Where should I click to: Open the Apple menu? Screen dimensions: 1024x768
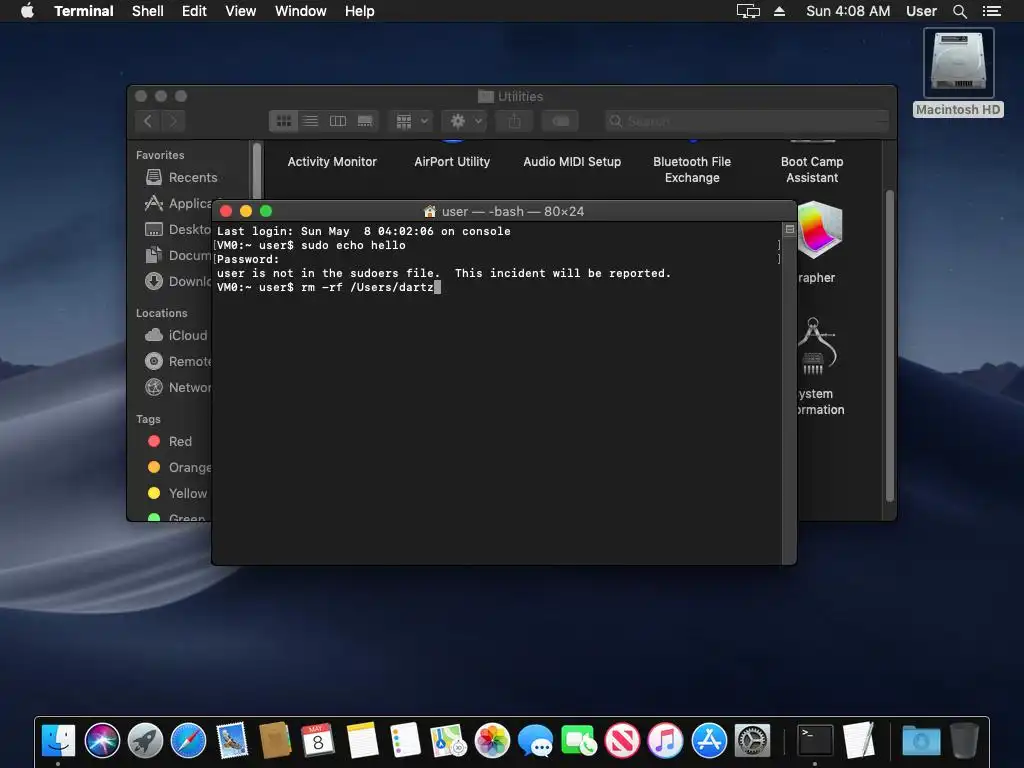pos(27,11)
